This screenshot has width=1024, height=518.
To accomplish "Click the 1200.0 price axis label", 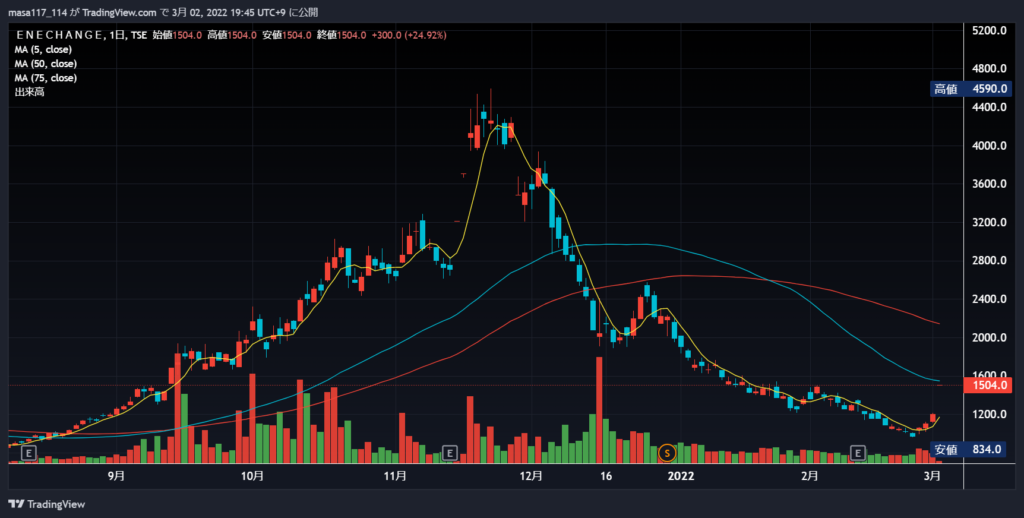I will coord(989,415).
